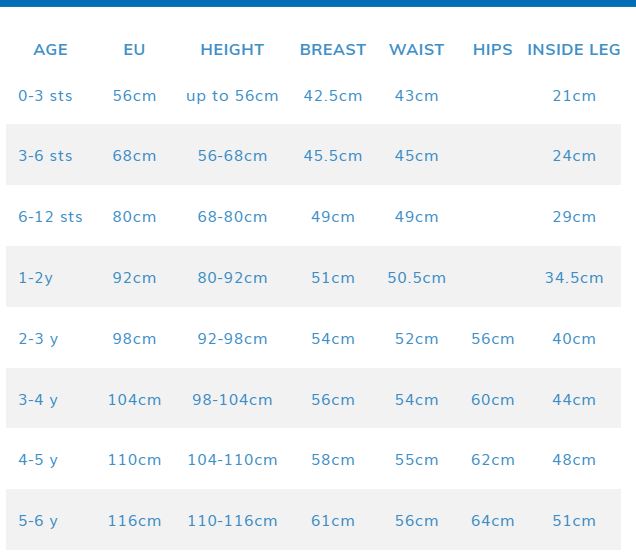The height and width of the screenshot is (553, 636).
Task: Click the 50.5cm waist value
Action: (x=416, y=278)
